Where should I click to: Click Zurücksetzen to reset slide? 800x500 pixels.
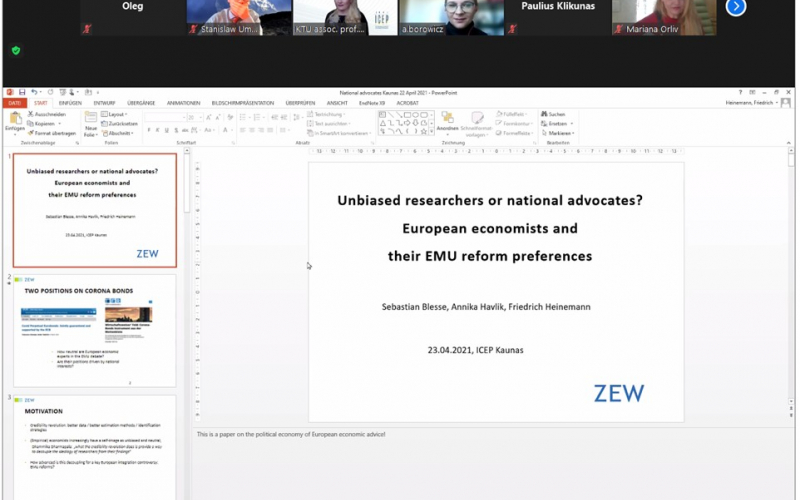click(119, 123)
